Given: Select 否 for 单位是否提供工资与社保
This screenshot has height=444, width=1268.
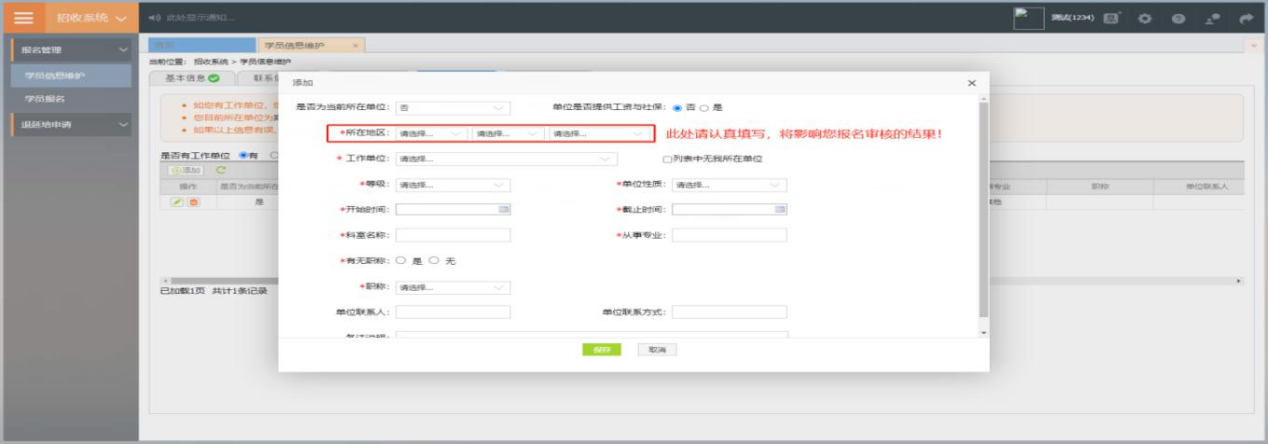Looking at the screenshot, I should (x=678, y=107).
